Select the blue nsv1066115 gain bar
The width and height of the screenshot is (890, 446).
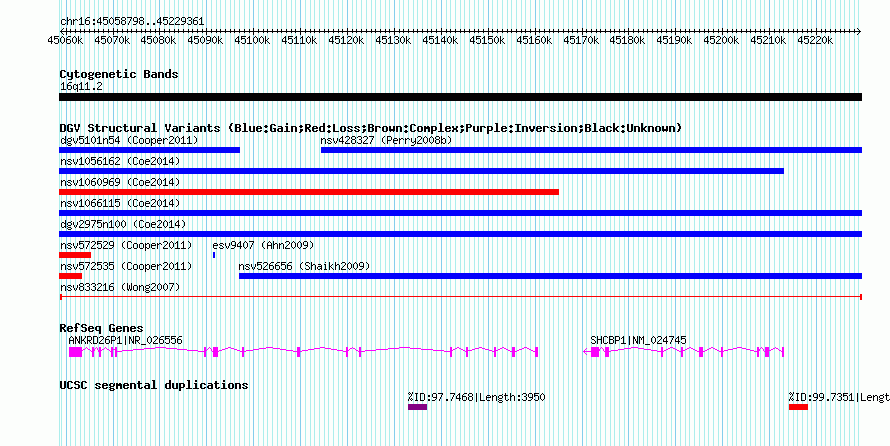(x=460, y=213)
